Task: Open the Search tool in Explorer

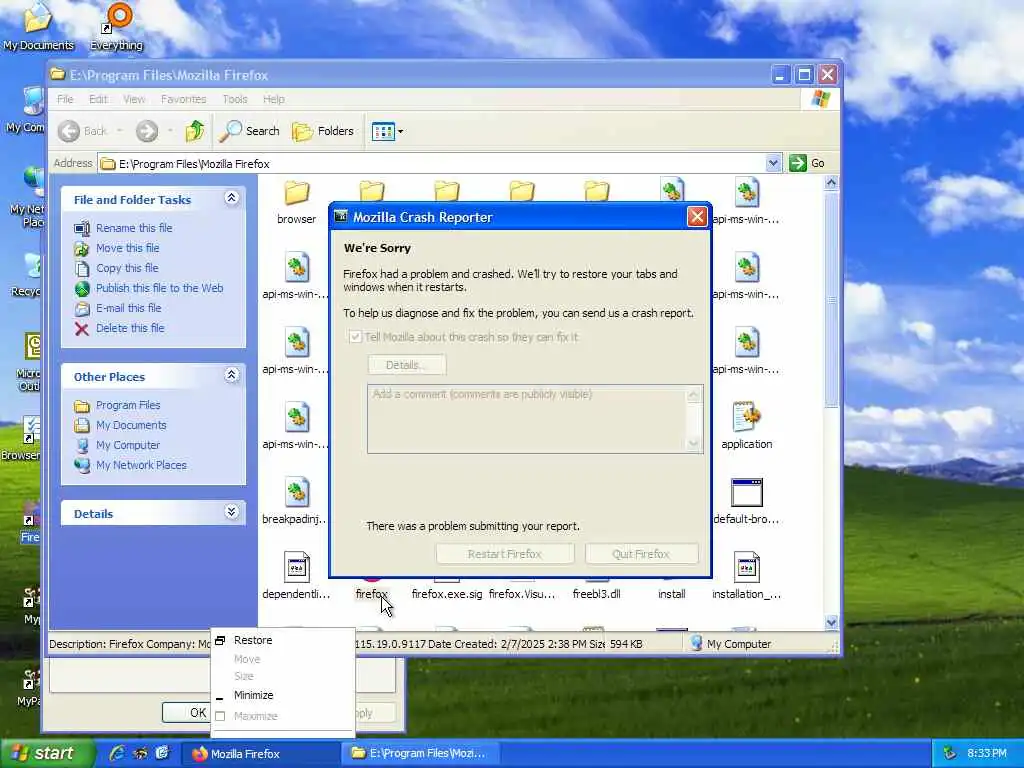Action: pos(249,131)
